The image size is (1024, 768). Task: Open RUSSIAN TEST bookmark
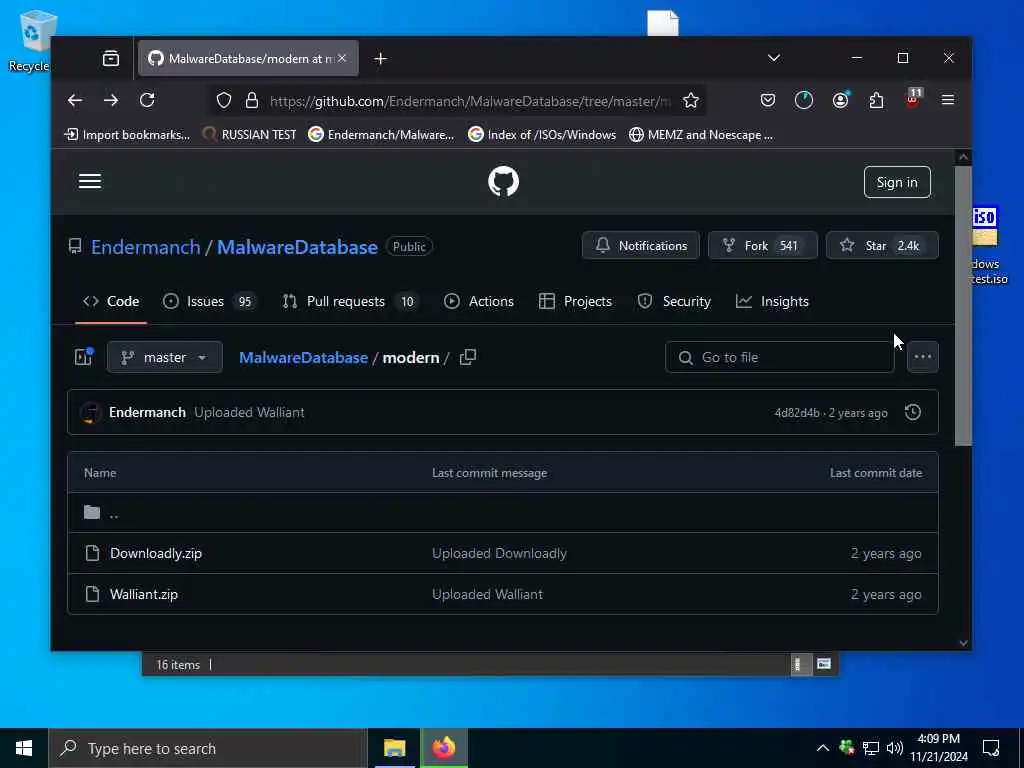tap(249, 135)
